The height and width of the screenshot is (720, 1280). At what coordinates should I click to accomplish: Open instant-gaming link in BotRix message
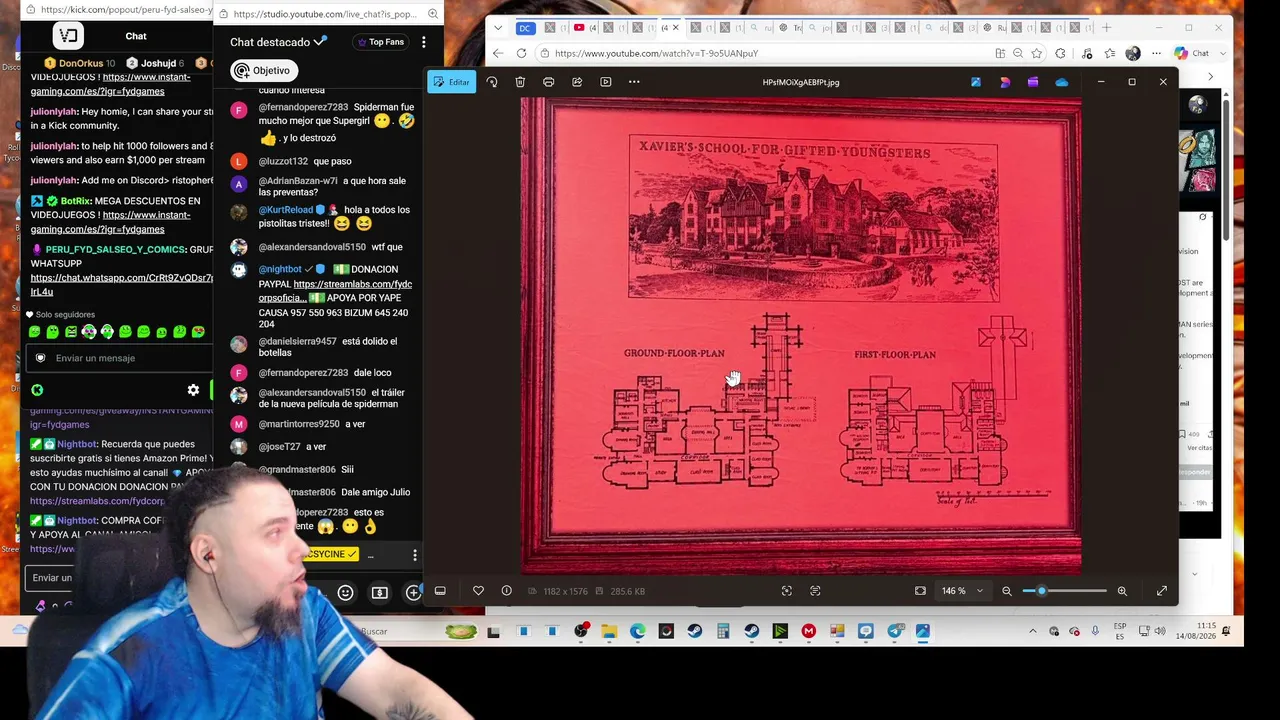(x=110, y=222)
